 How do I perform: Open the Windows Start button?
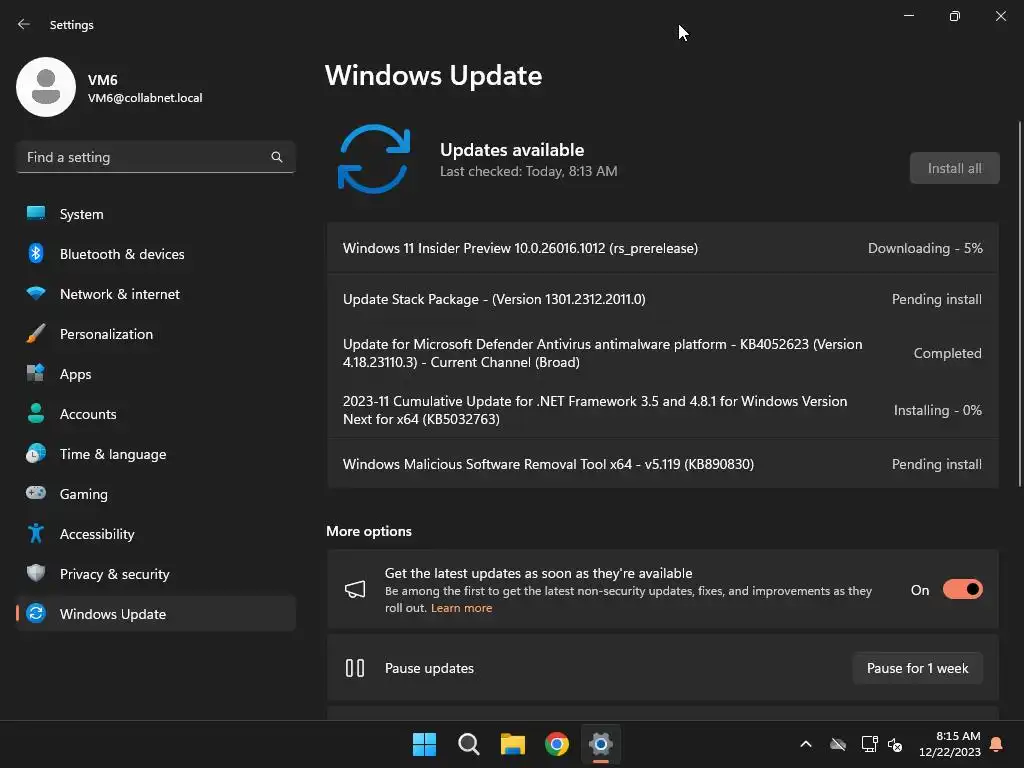tap(424, 744)
